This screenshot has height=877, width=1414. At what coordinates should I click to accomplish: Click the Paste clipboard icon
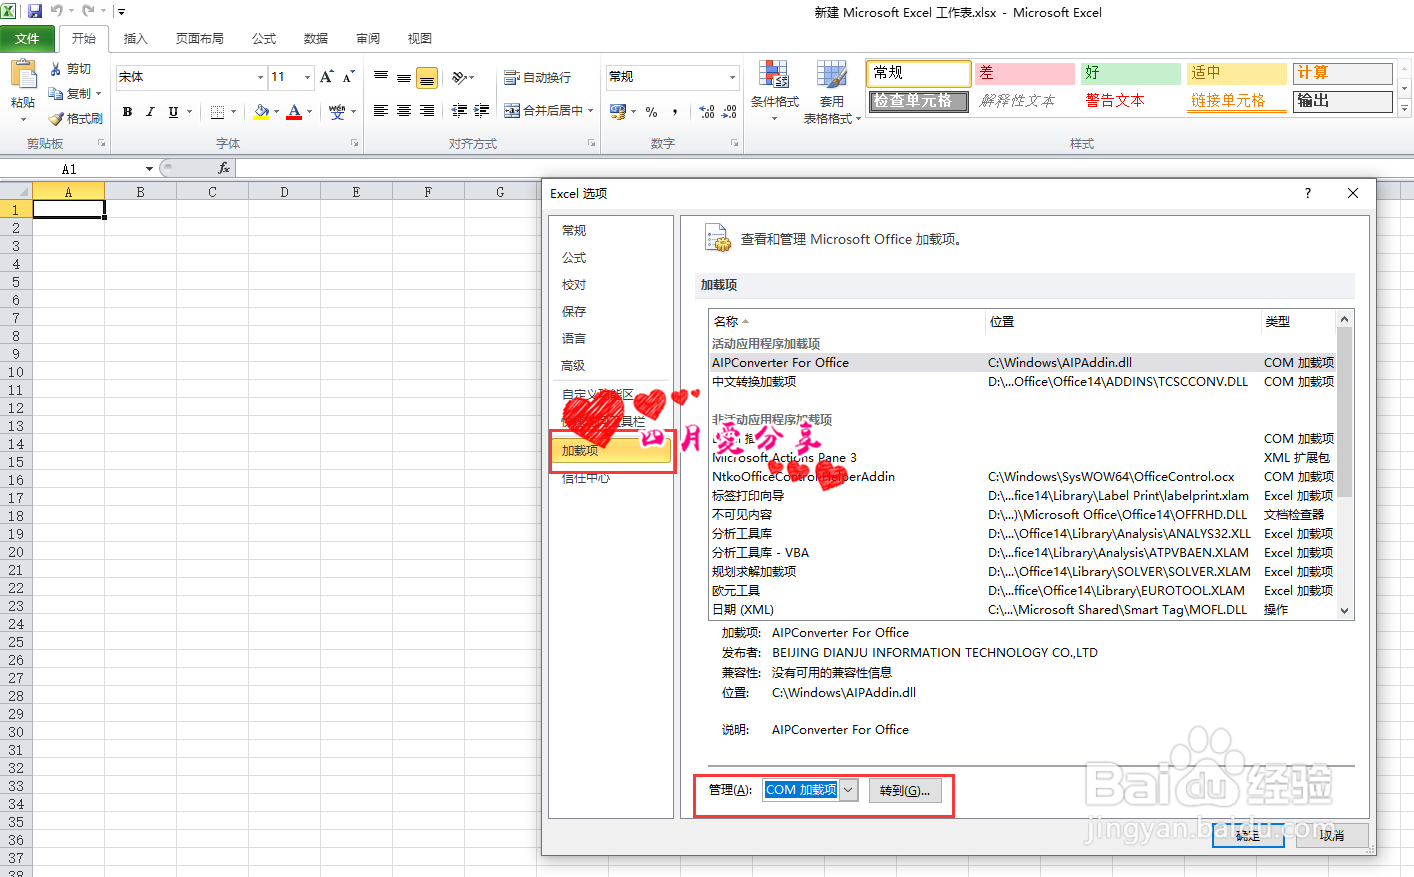[x=22, y=75]
